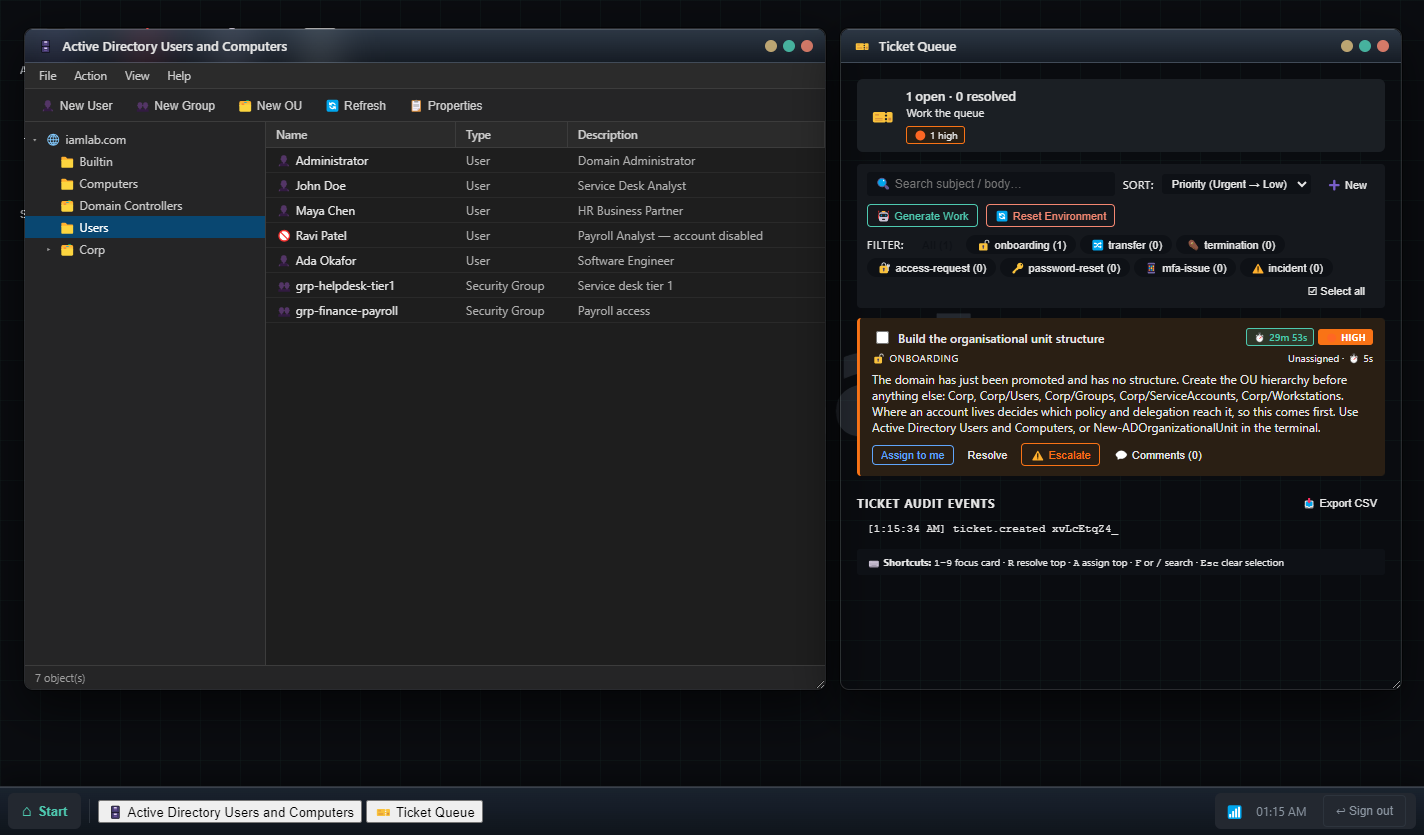Click the Builtin folder icon

tap(67, 162)
